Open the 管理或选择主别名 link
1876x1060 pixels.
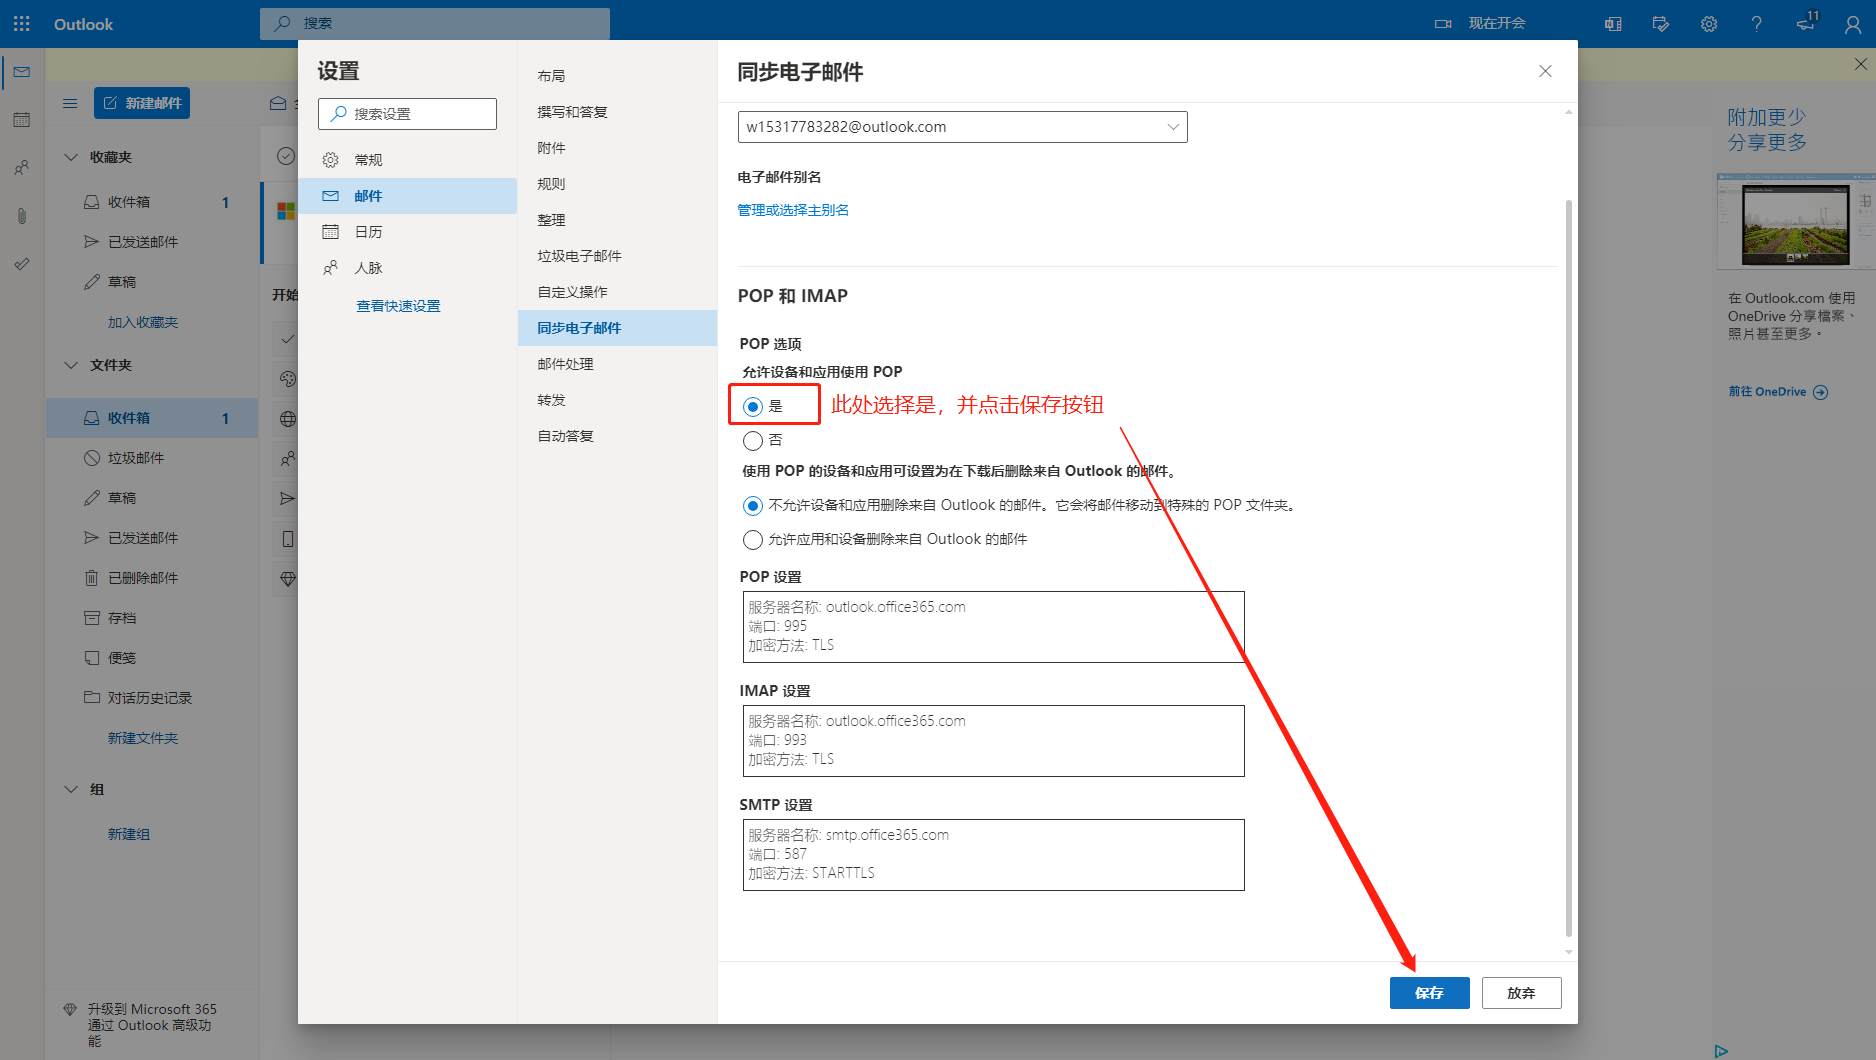tap(793, 210)
